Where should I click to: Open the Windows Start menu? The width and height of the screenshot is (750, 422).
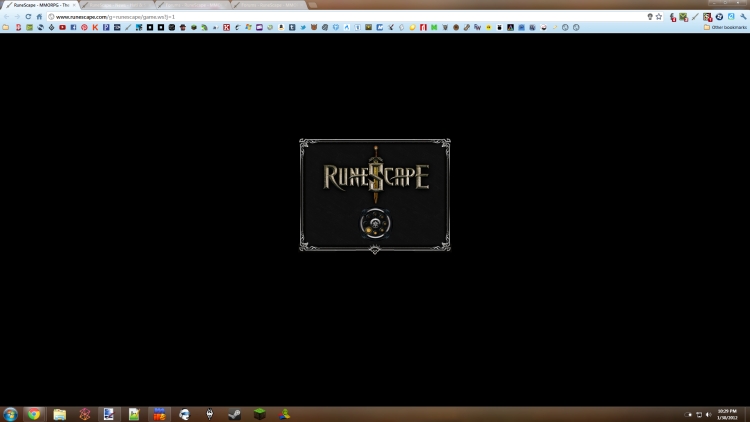pos(10,414)
